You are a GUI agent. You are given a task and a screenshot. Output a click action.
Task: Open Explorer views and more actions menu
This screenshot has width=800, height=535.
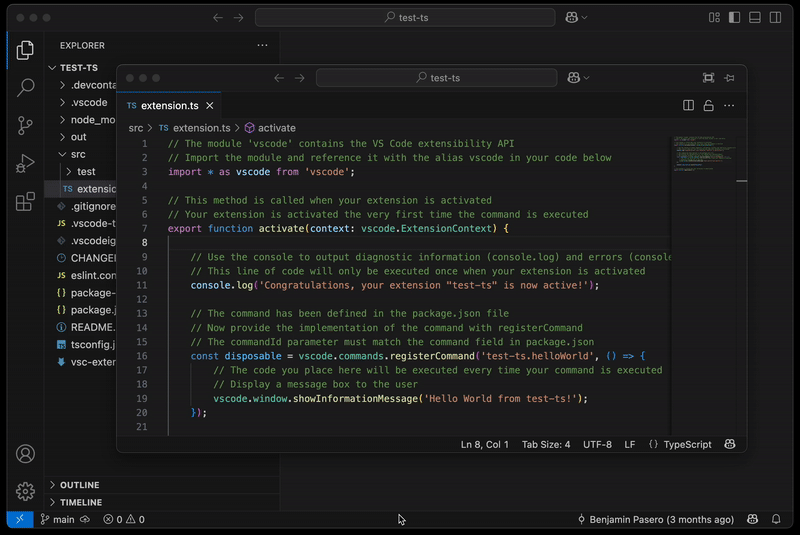[262, 45]
